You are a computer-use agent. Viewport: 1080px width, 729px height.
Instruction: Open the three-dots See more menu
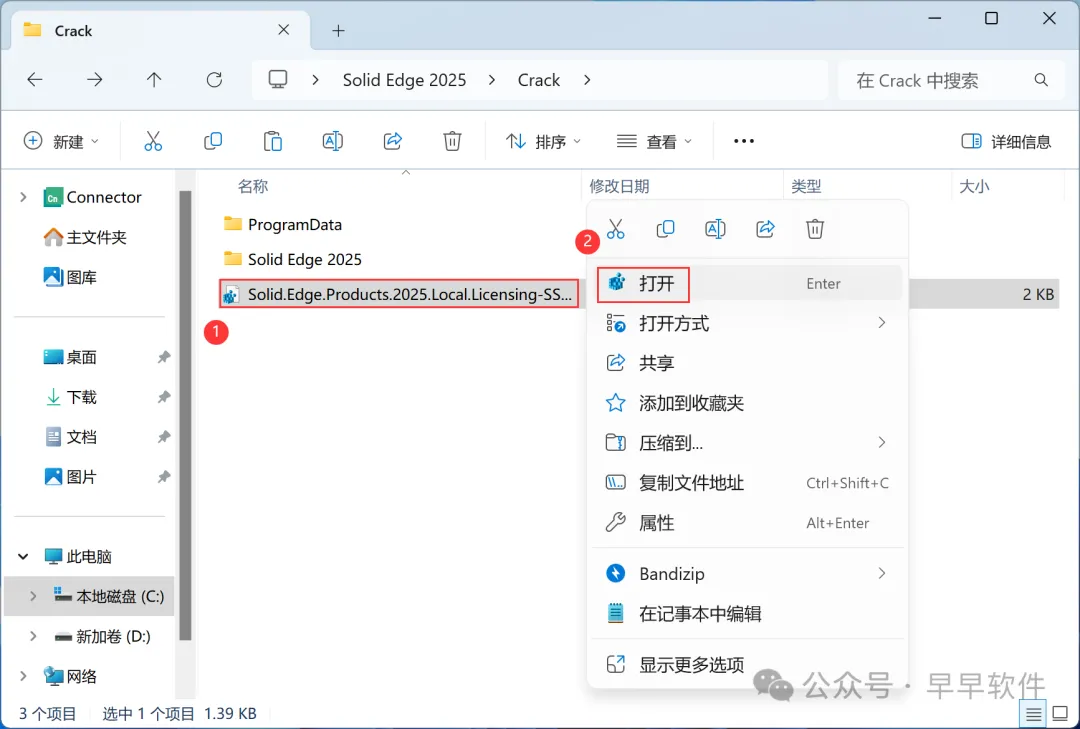(x=744, y=141)
